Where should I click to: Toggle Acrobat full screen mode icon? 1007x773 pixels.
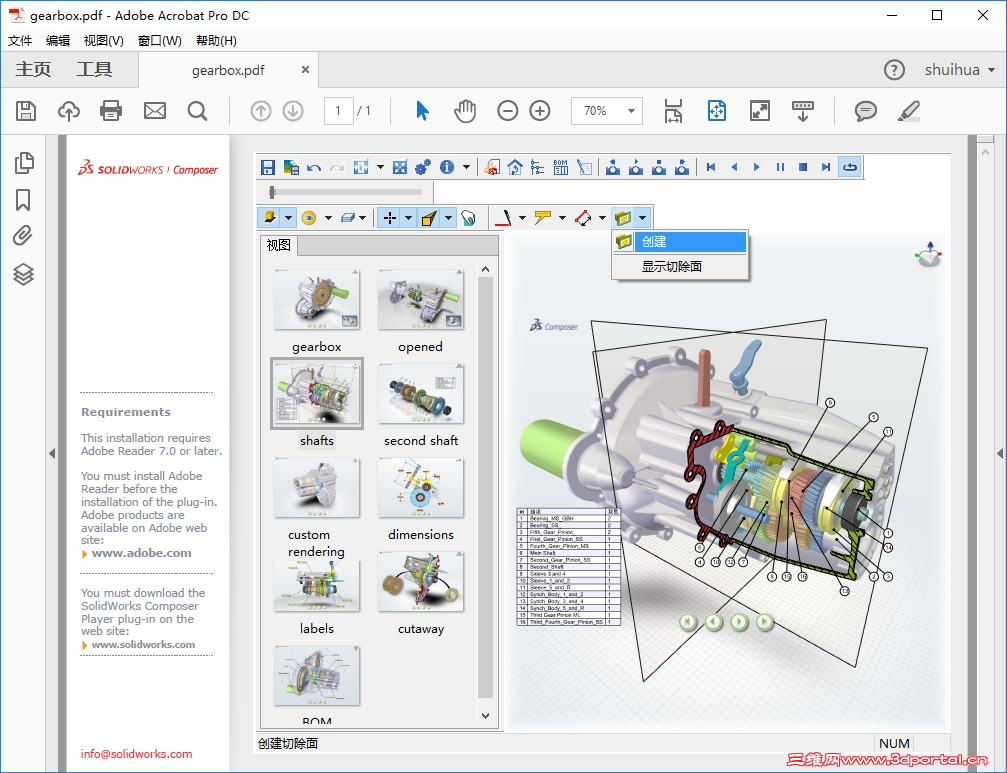pos(760,111)
